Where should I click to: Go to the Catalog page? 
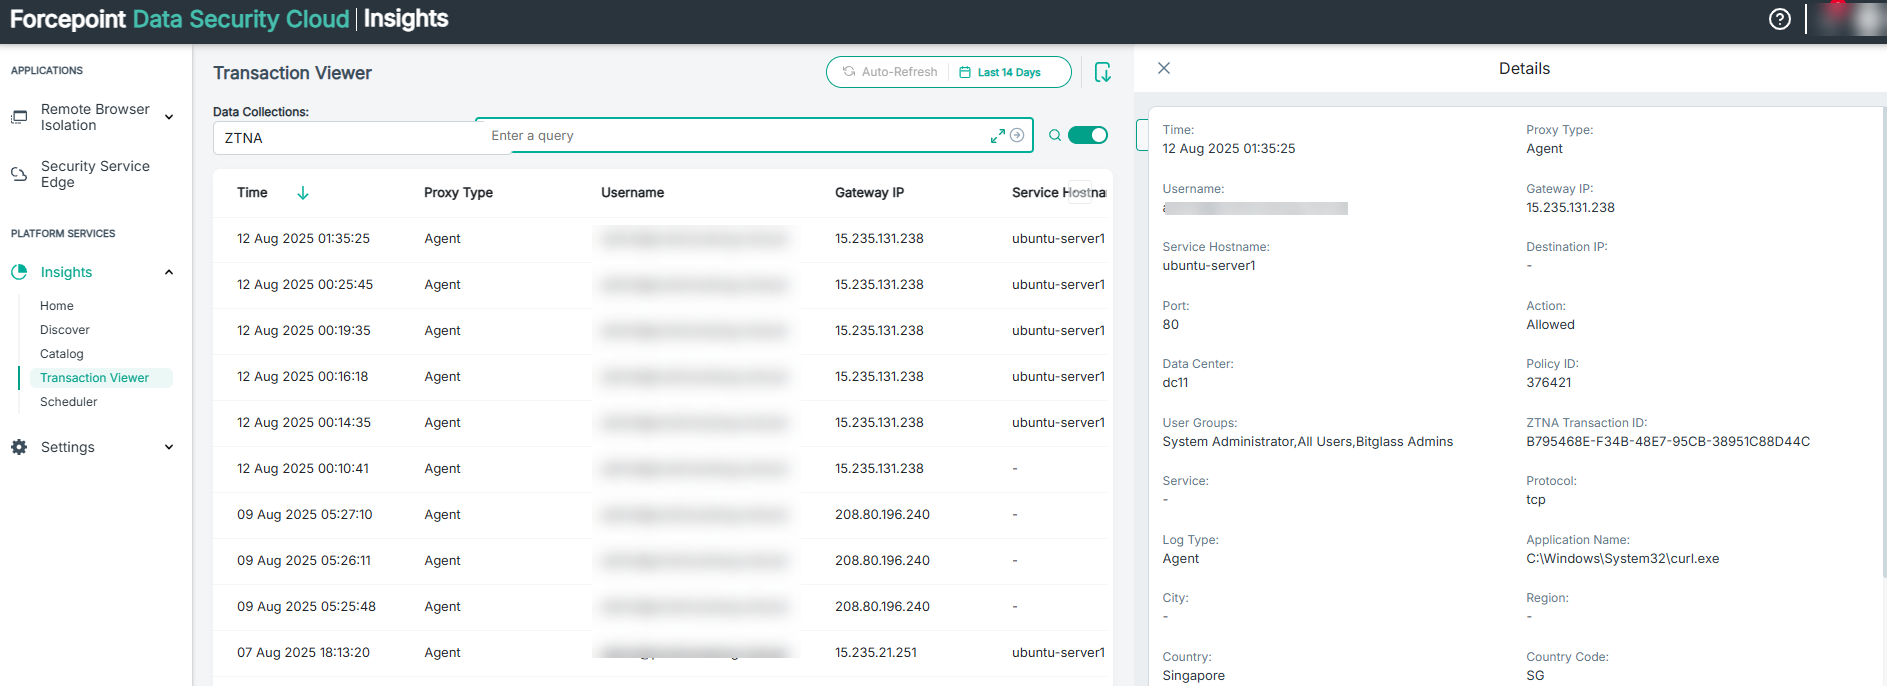62,354
